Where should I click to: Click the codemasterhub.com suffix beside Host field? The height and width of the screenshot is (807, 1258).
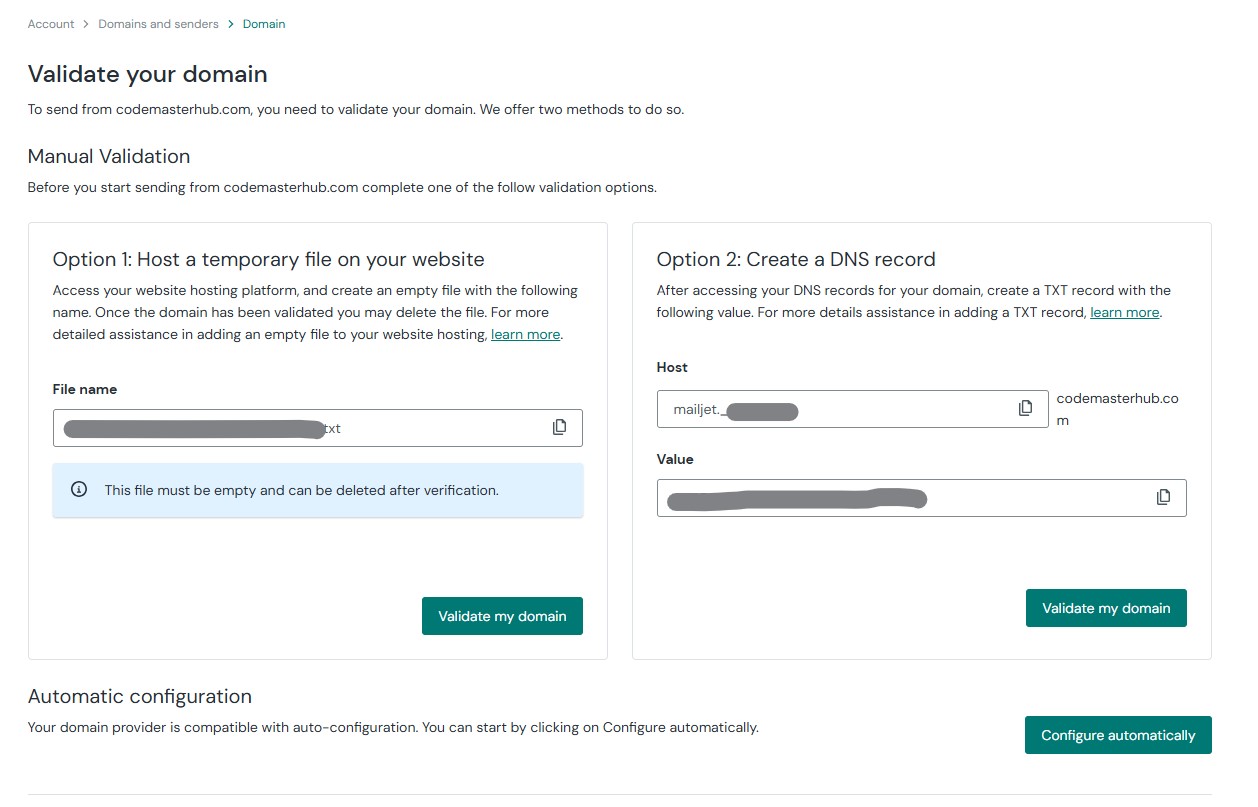tap(1117, 409)
